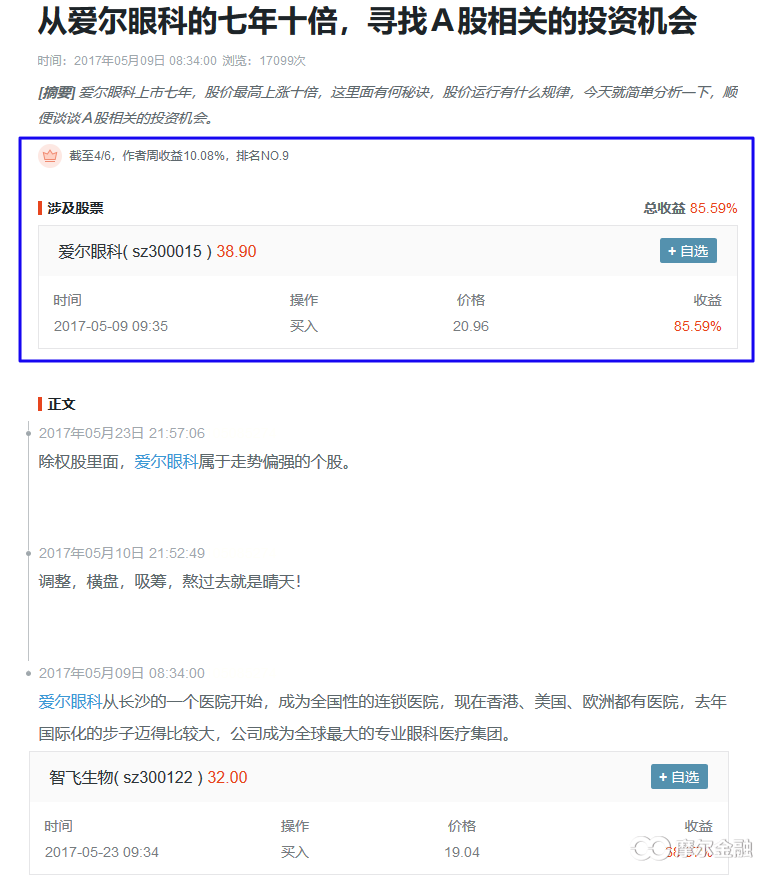Click the post 调整，横盘，吸筹，熬过去就是晴天！
Viewport: 768px width, 878px height.
170,582
